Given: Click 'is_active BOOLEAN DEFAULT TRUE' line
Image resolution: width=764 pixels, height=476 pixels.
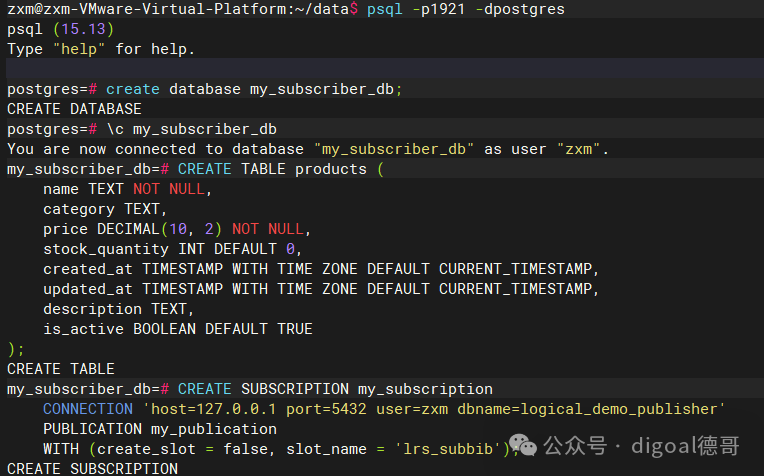Looking at the screenshot, I should 178,329.
